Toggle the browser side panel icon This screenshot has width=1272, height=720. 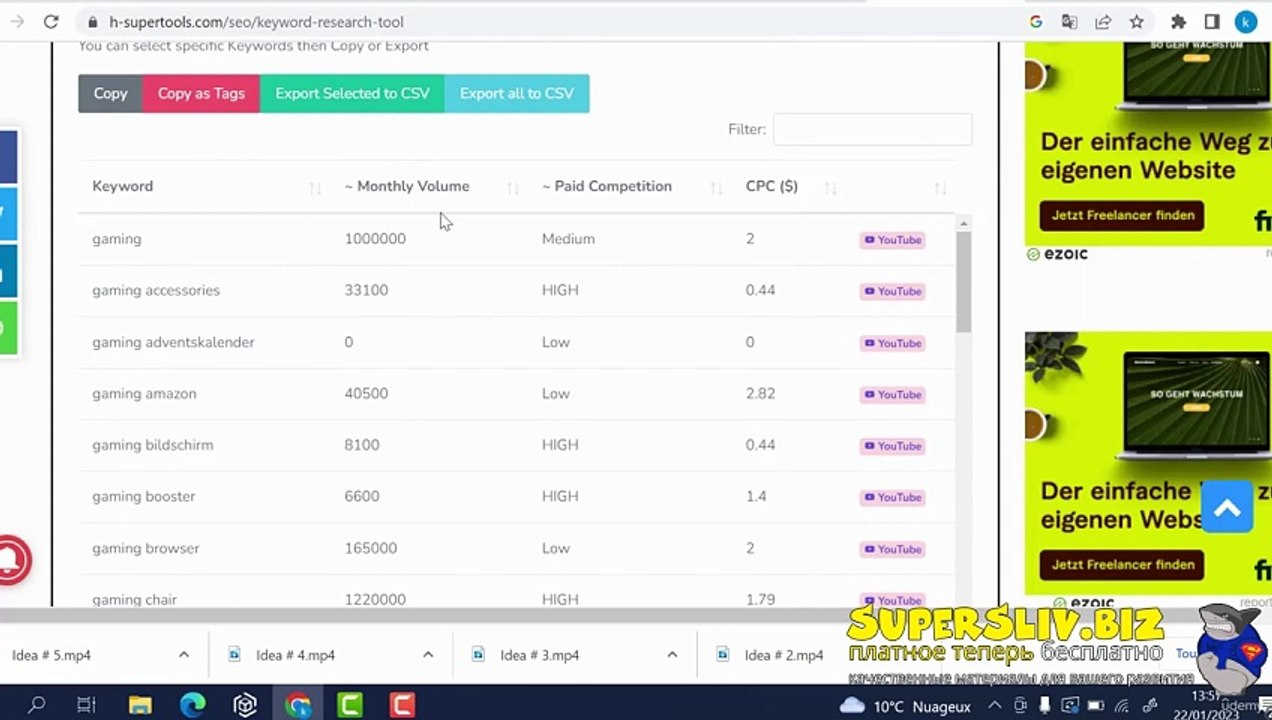pyautogui.click(x=1212, y=21)
